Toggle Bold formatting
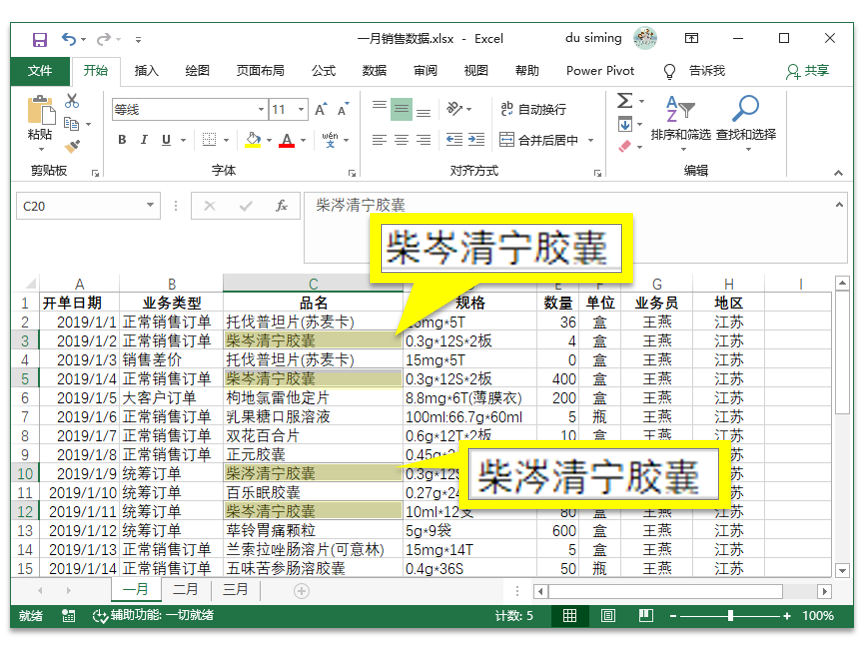This screenshot has height=657, width=863. [x=122, y=140]
